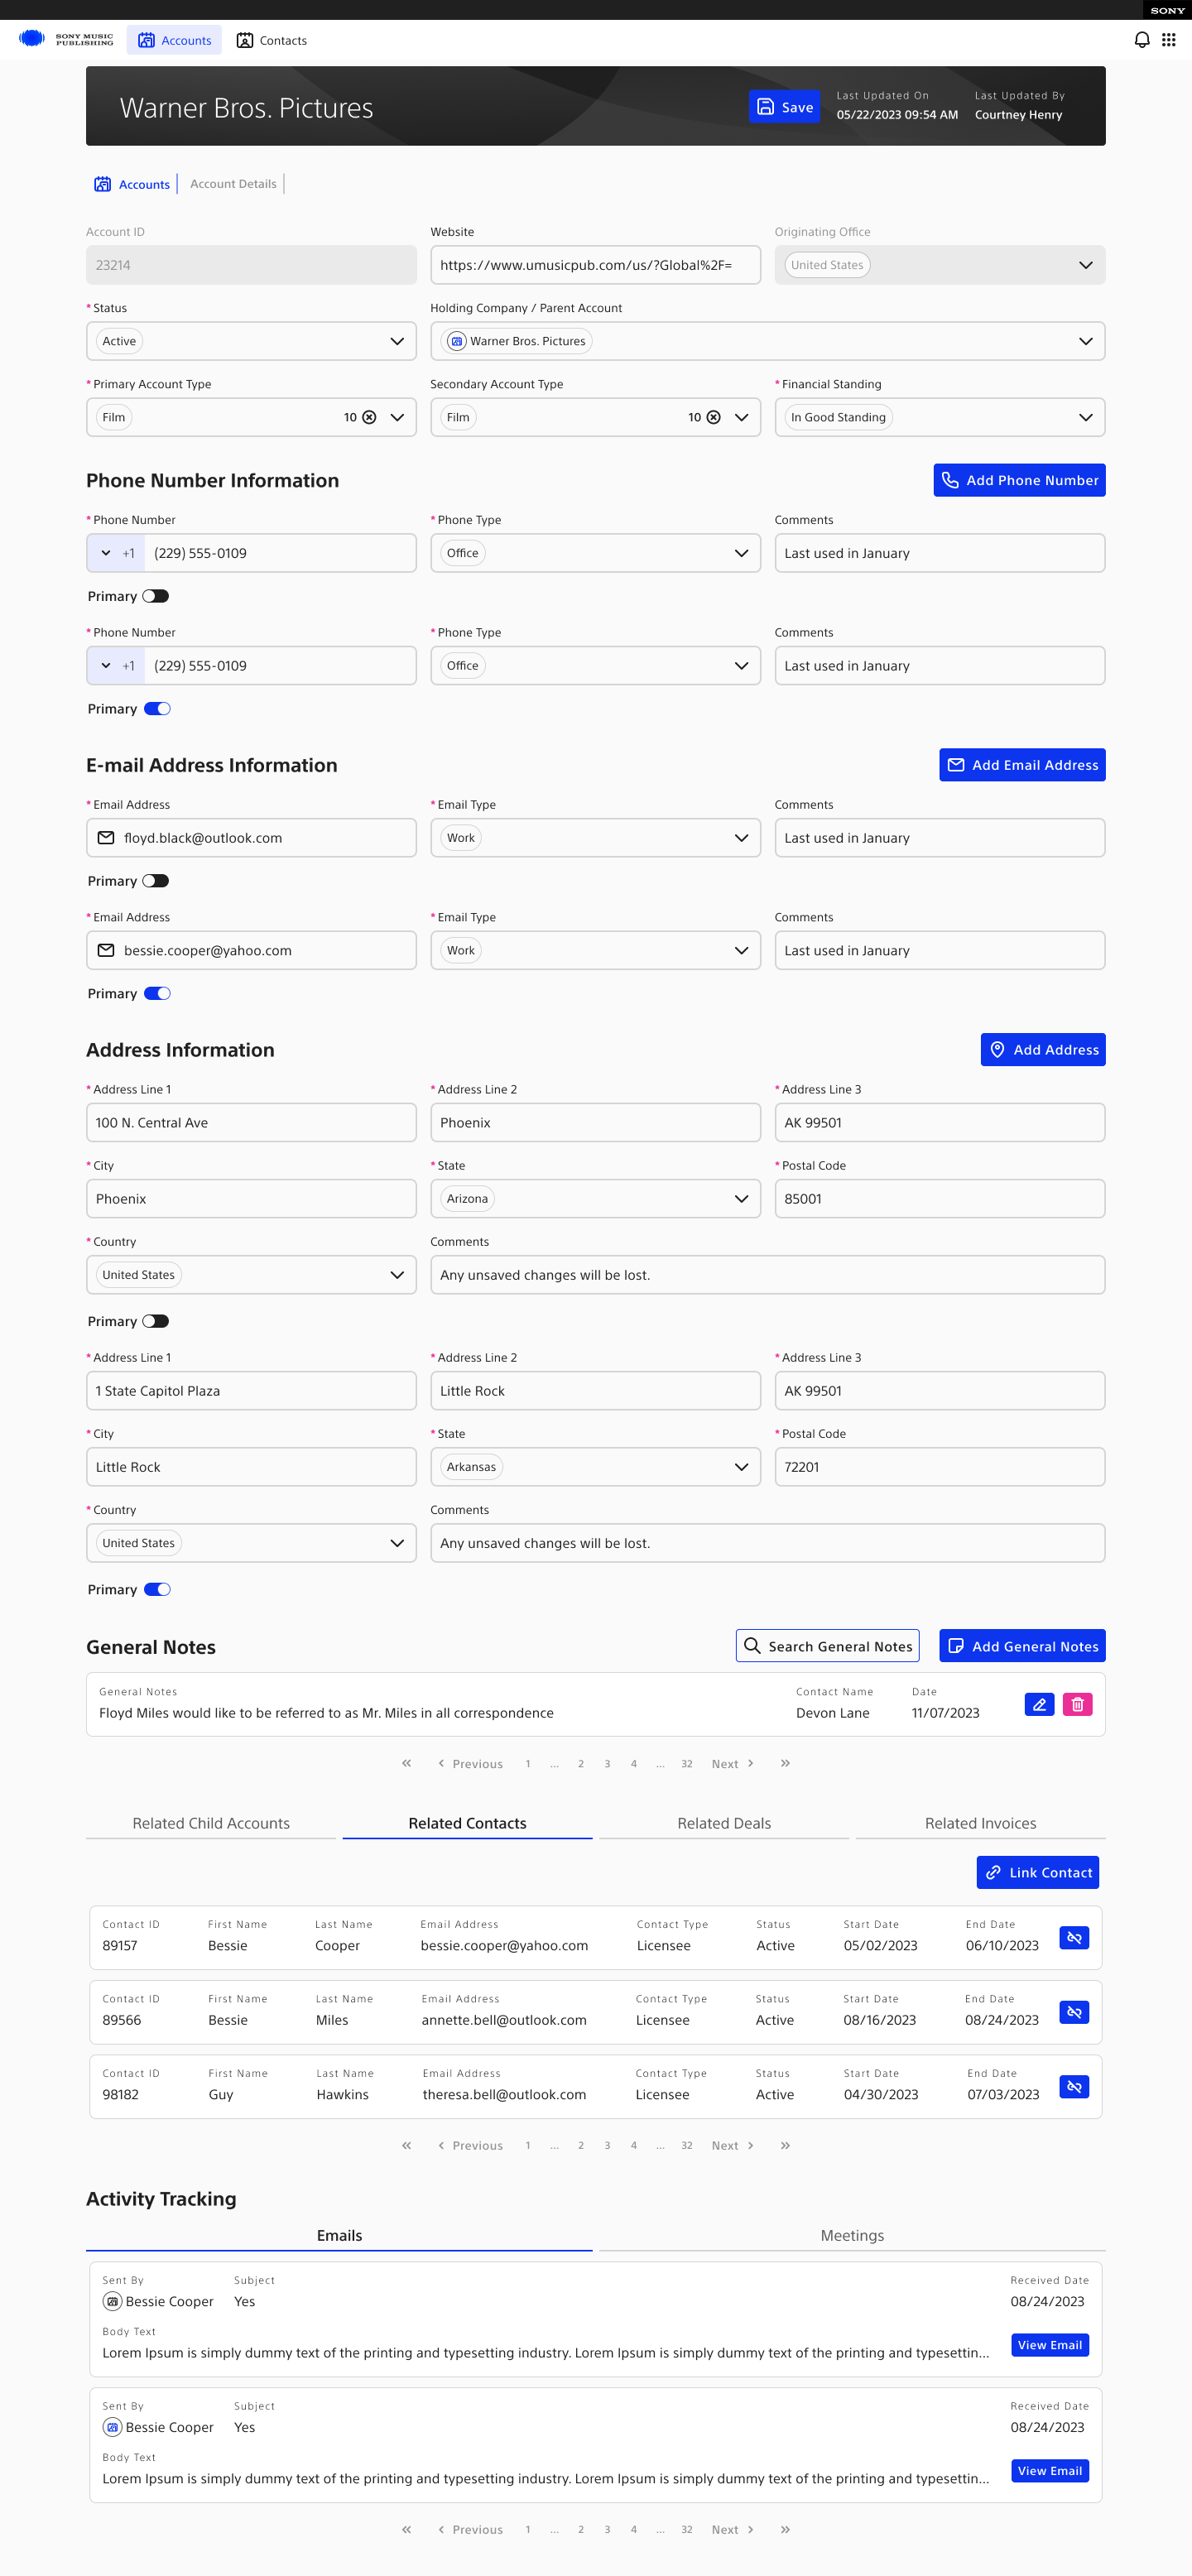Click envelope icon in bessie.cooper email field
Screen dimensions: 1192x2576
point(106,950)
